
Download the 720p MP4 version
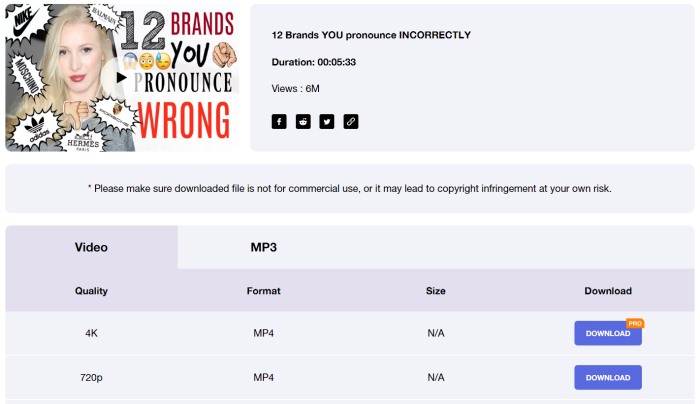coord(608,378)
